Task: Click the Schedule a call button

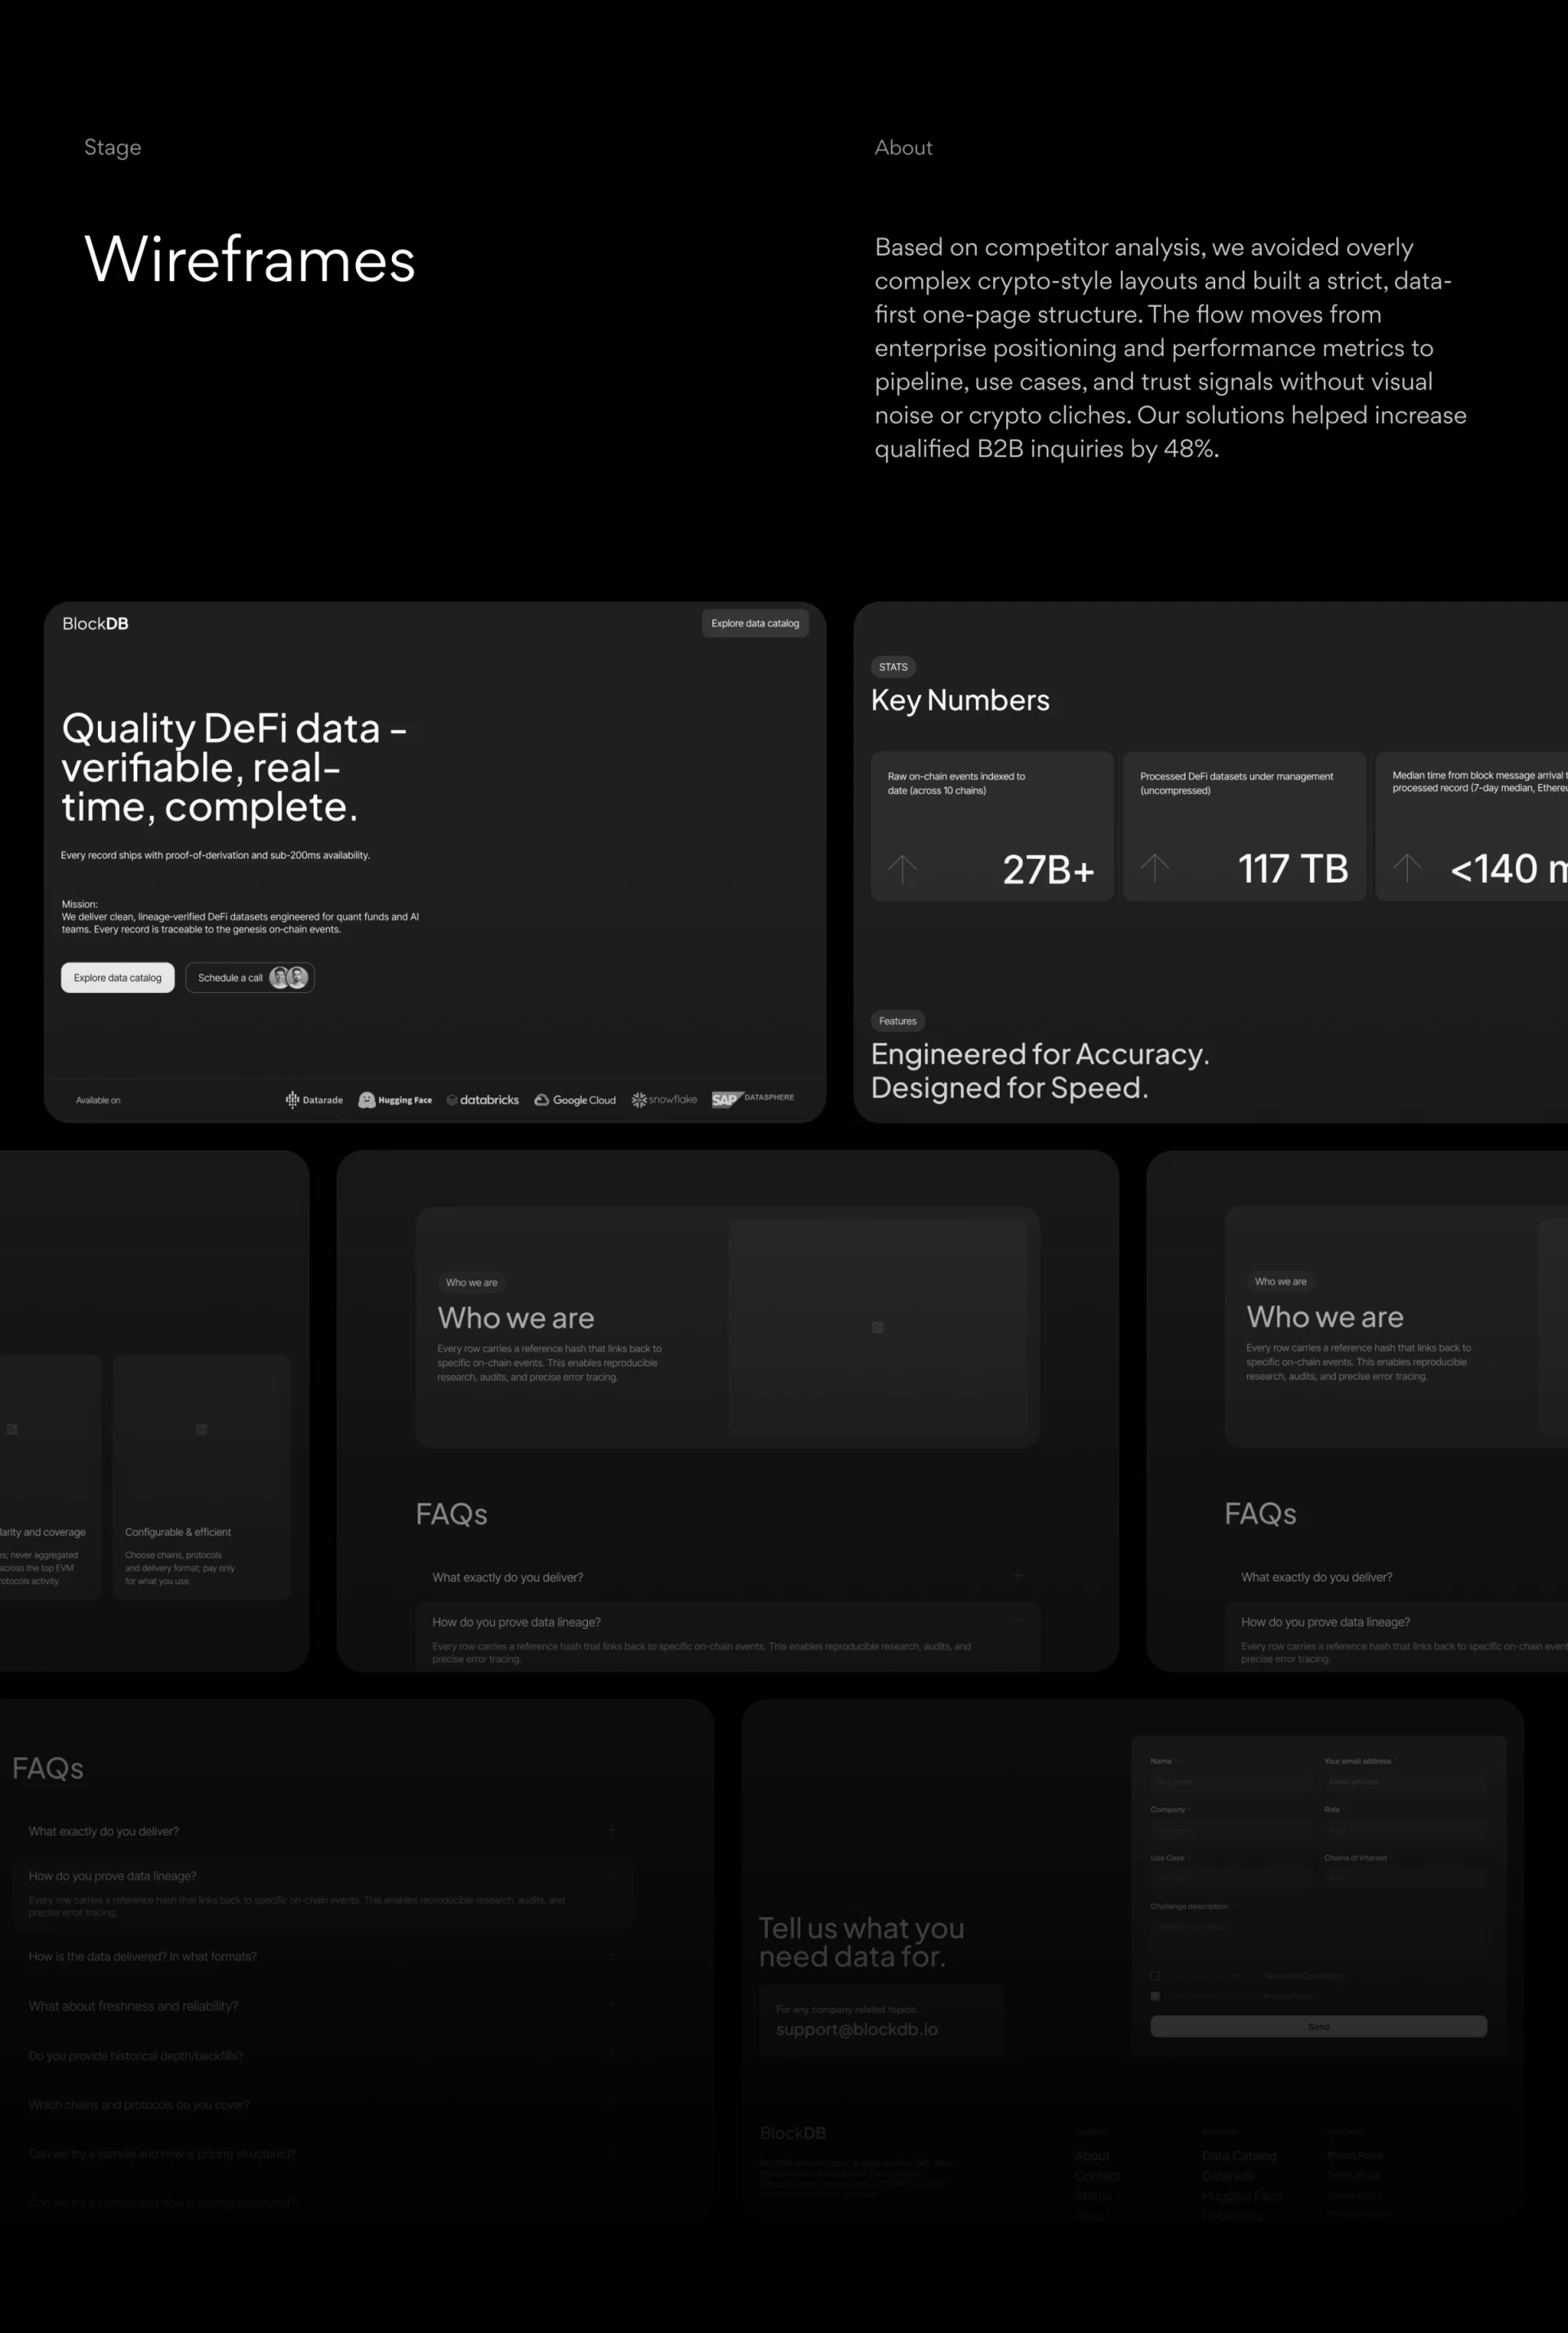Action: pos(250,978)
